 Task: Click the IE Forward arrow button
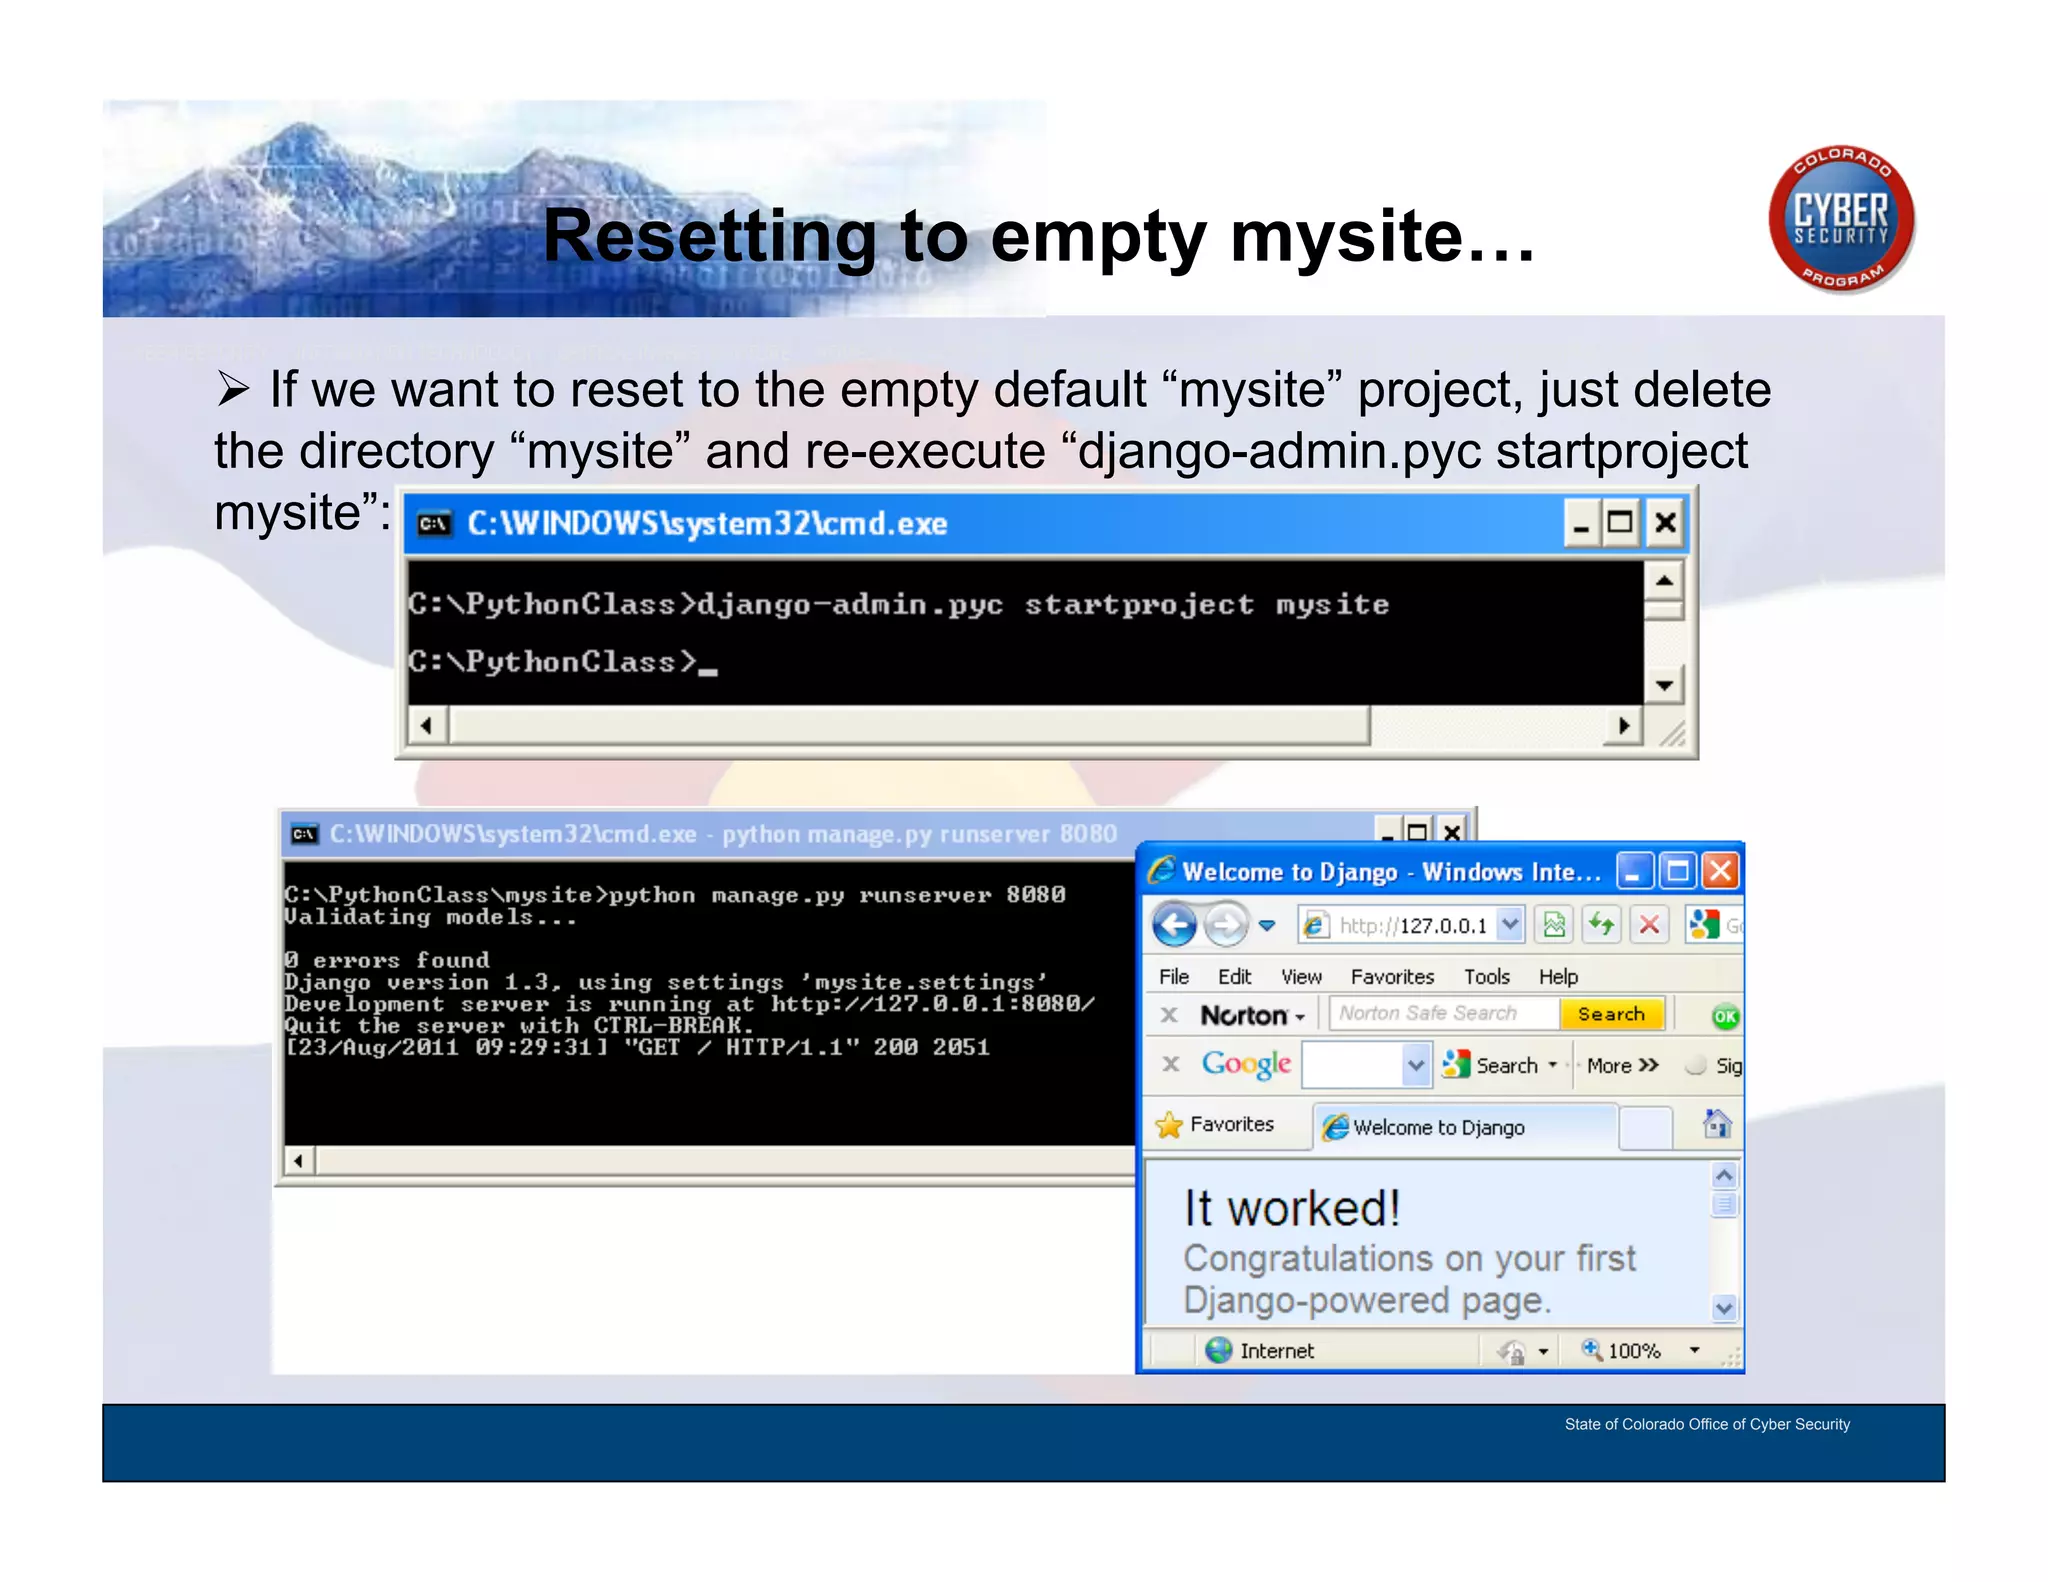(x=1226, y=925)
